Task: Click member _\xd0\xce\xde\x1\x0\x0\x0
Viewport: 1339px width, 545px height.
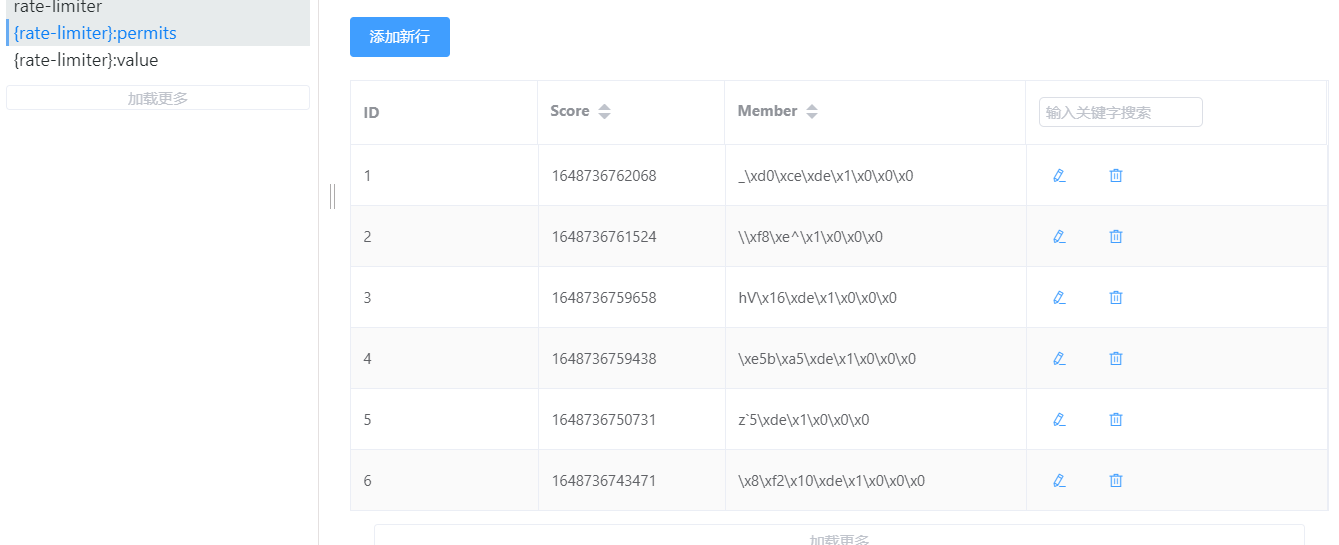Action: 826,176
